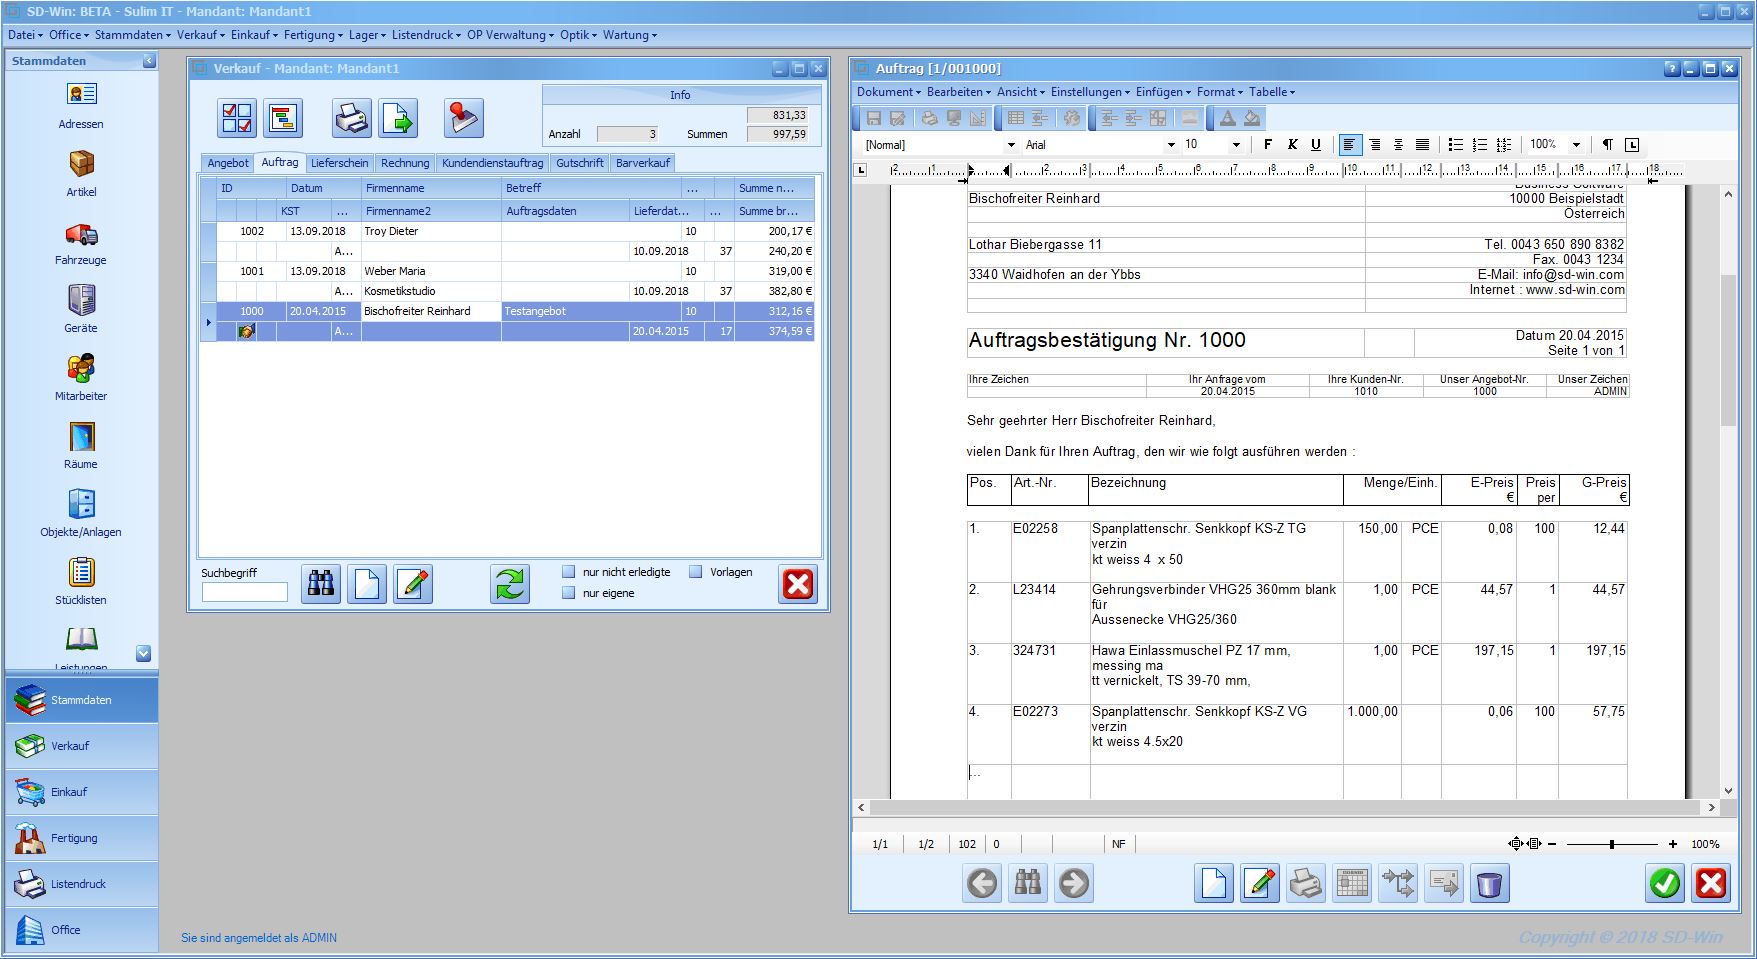
Task: Open Fahrzeuge in the Stammdaten sidebar
Action: coord(81,242)
